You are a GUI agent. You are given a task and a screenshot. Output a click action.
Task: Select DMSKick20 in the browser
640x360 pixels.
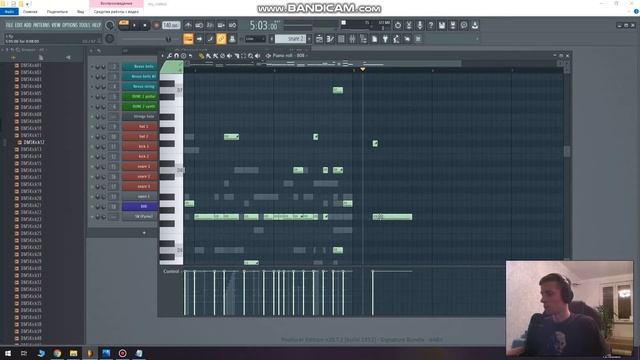pos(31,198)
